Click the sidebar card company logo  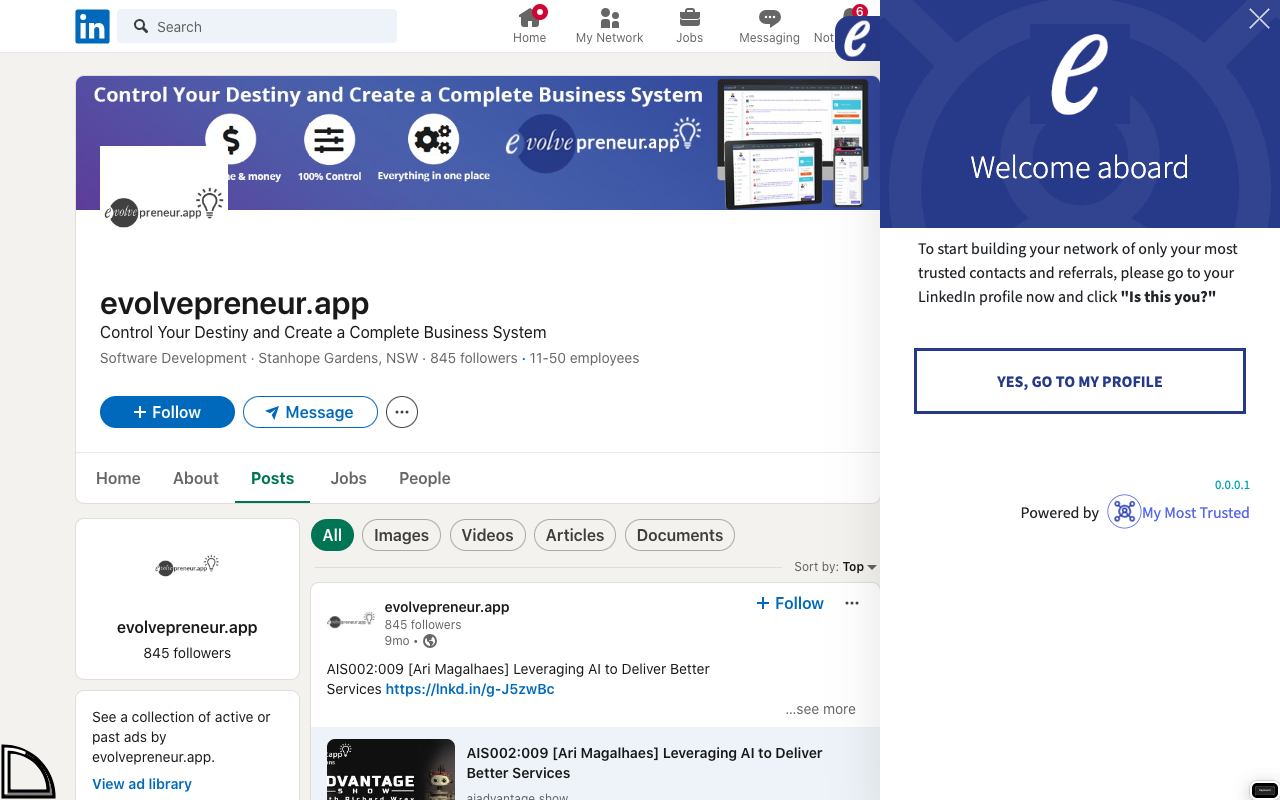pyautogui.click(x=187, y=566)
